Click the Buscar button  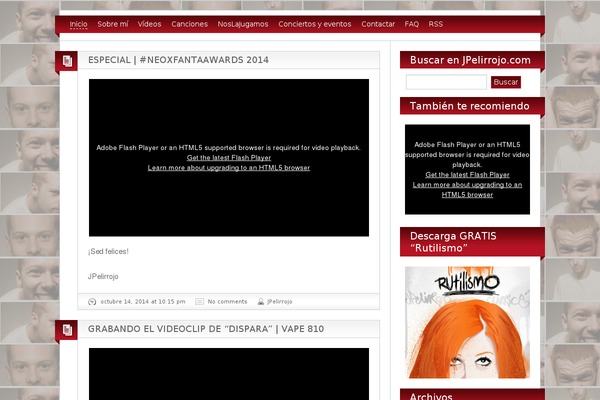[x=506, y=82]
